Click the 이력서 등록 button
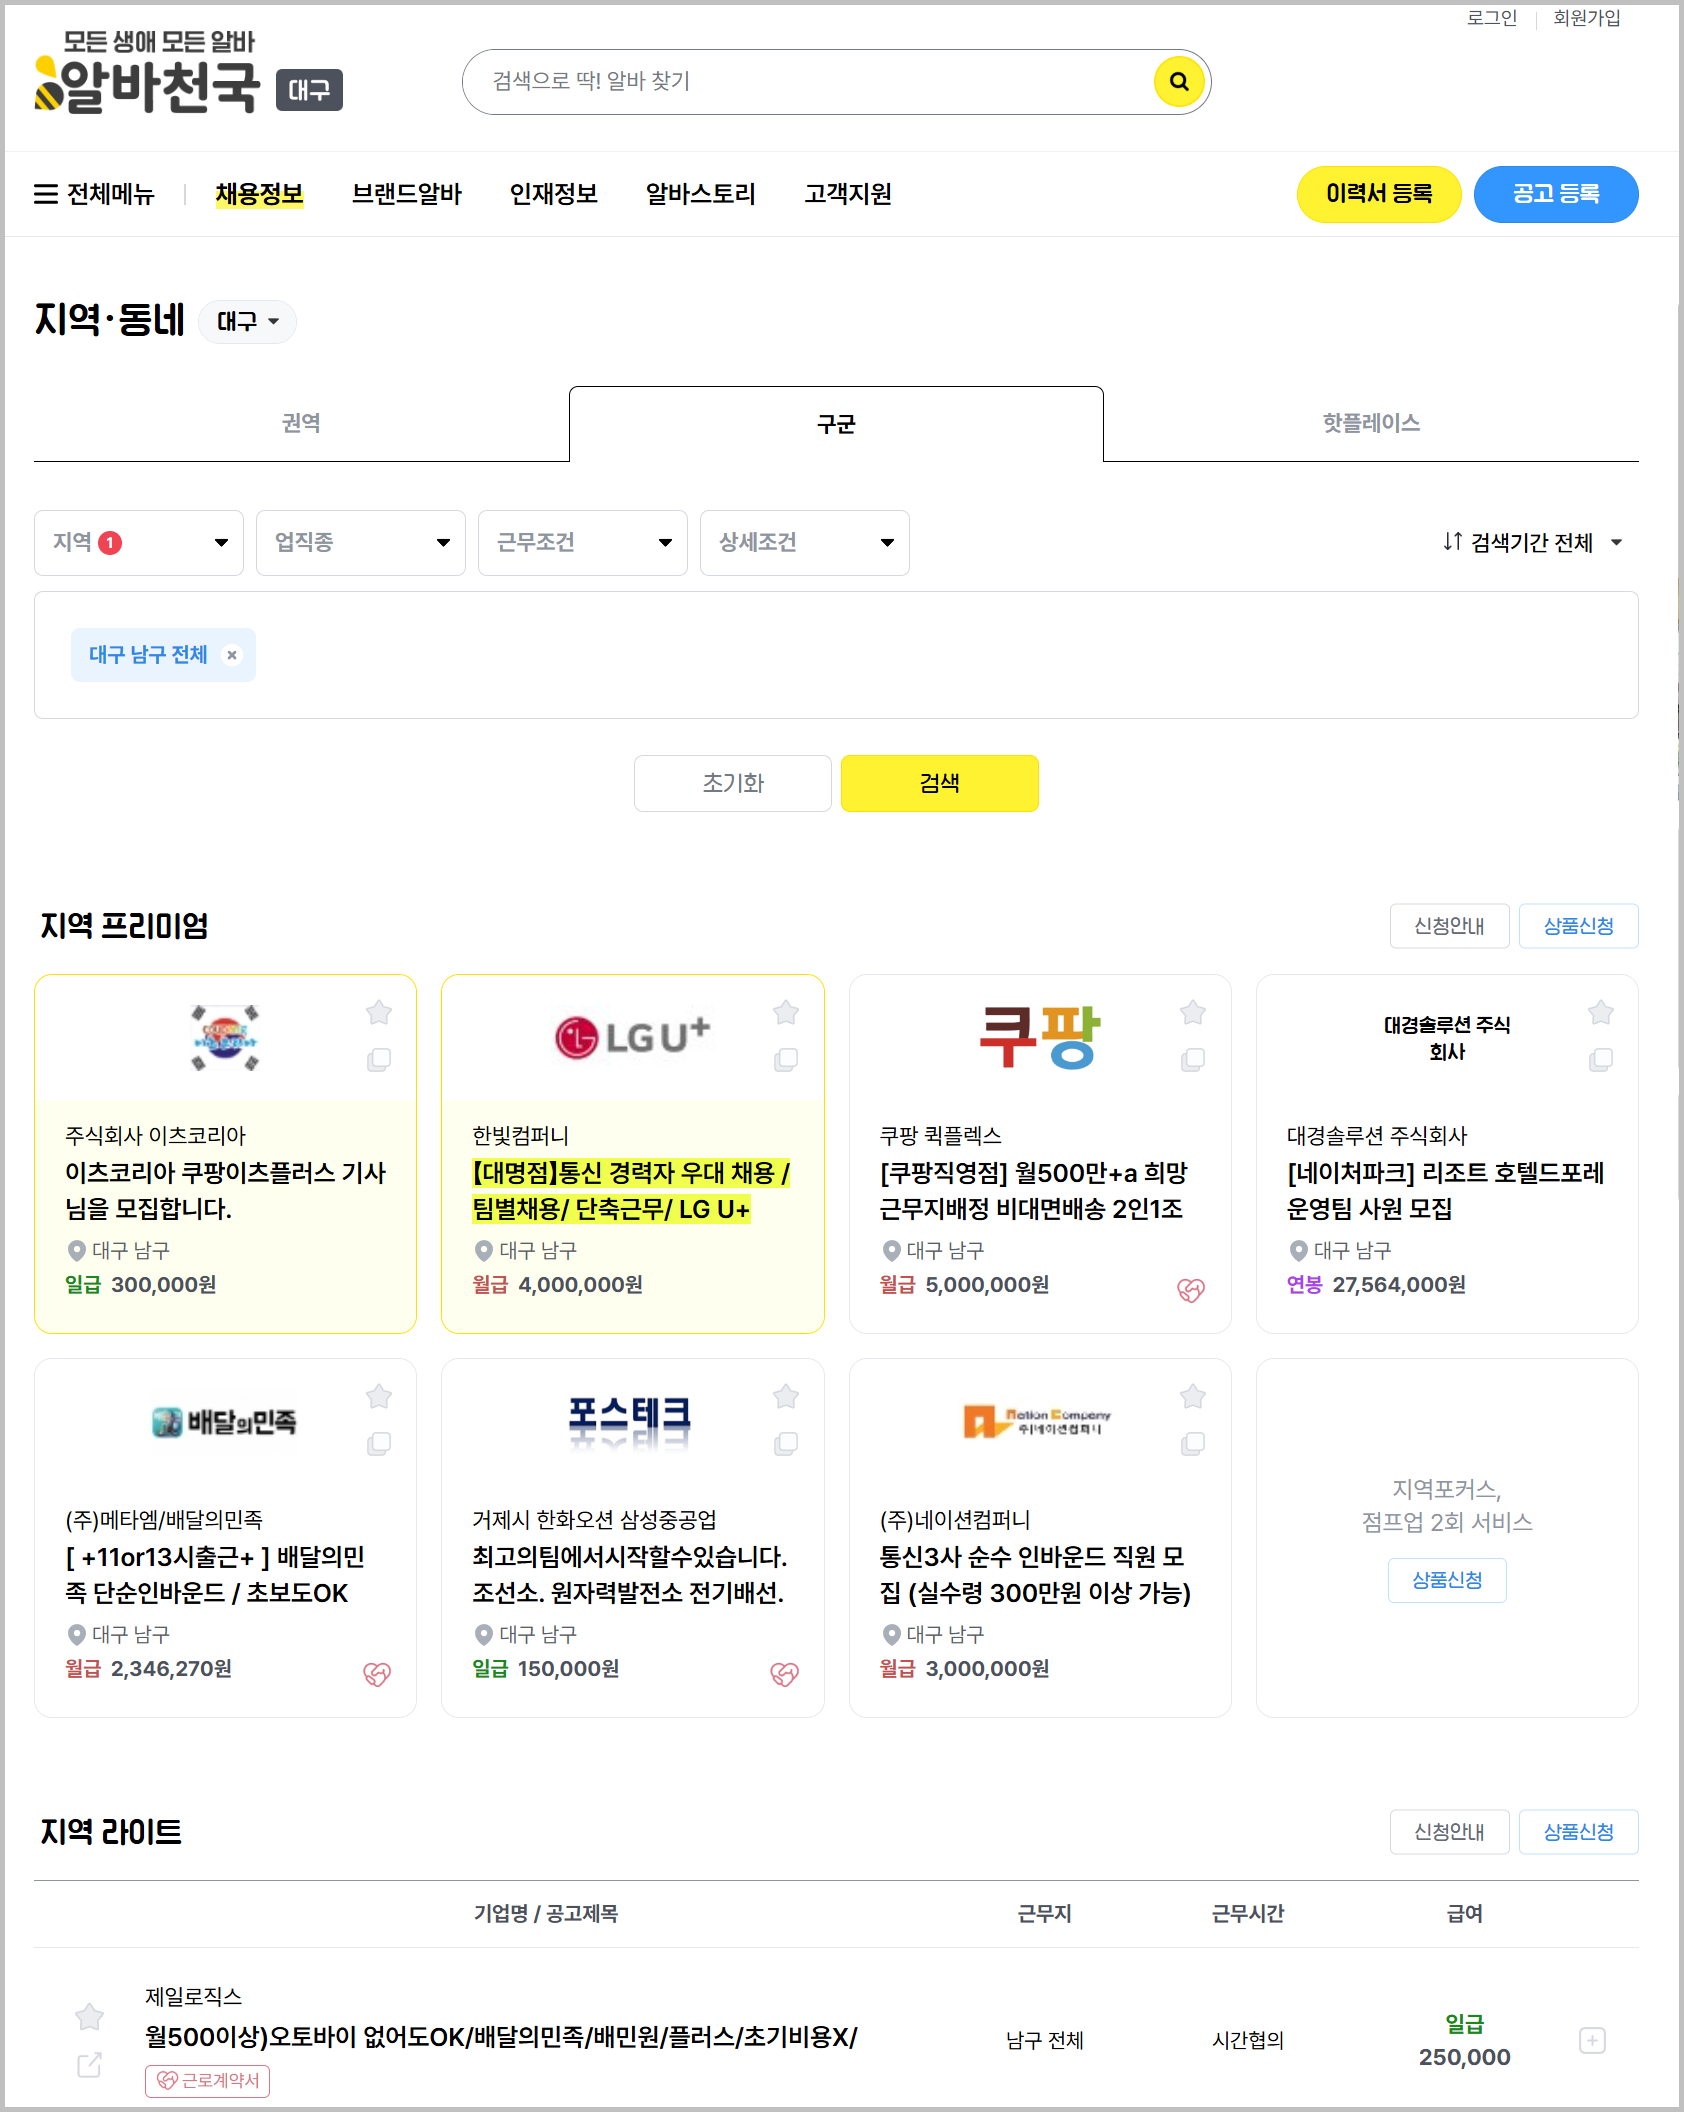 (x=1379, y=194)
